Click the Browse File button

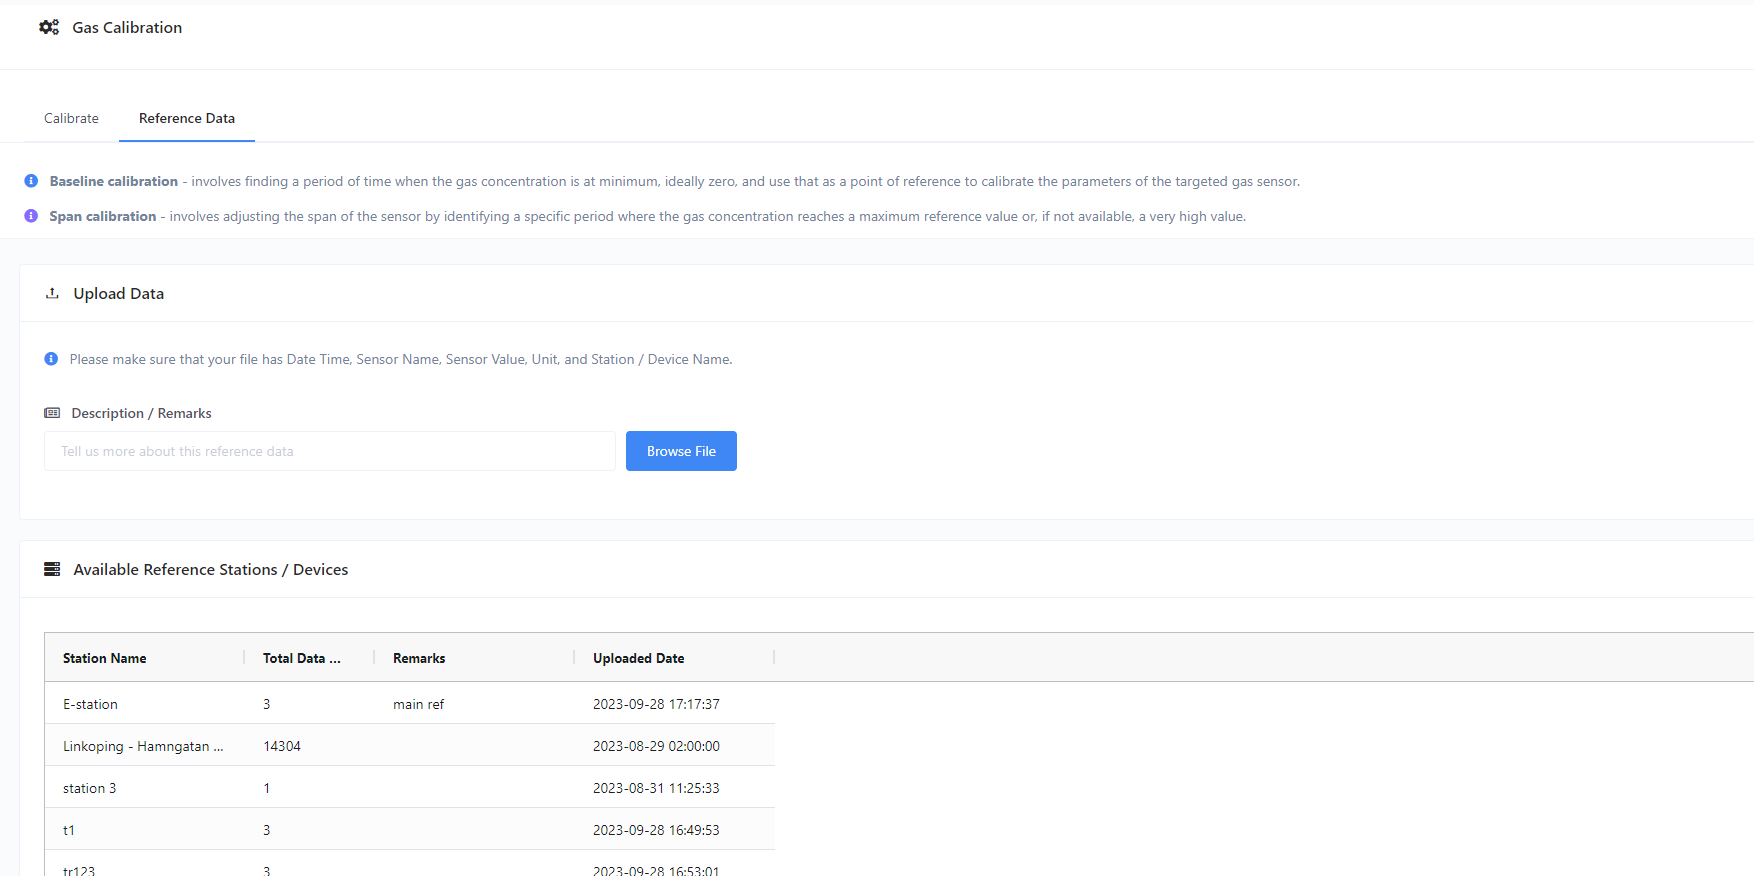[x=681, y=451]
